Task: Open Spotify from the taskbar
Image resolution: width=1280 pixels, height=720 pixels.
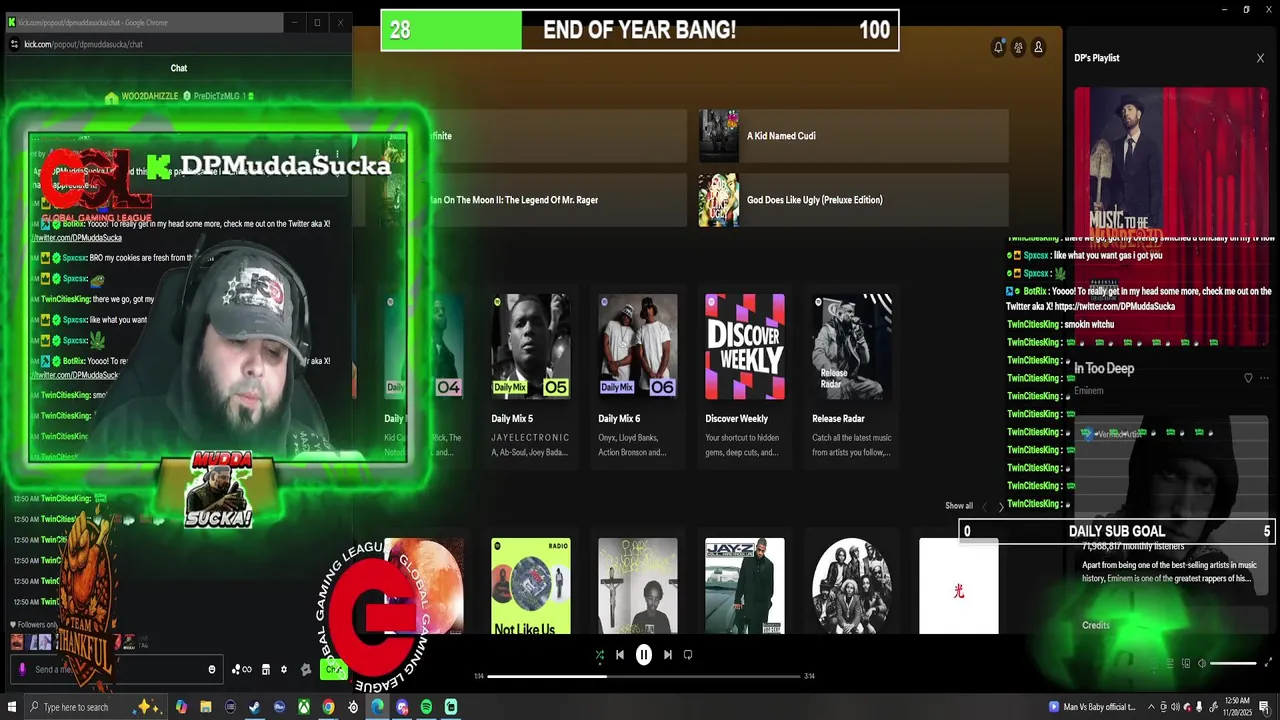Action: [x=426, y=707]
